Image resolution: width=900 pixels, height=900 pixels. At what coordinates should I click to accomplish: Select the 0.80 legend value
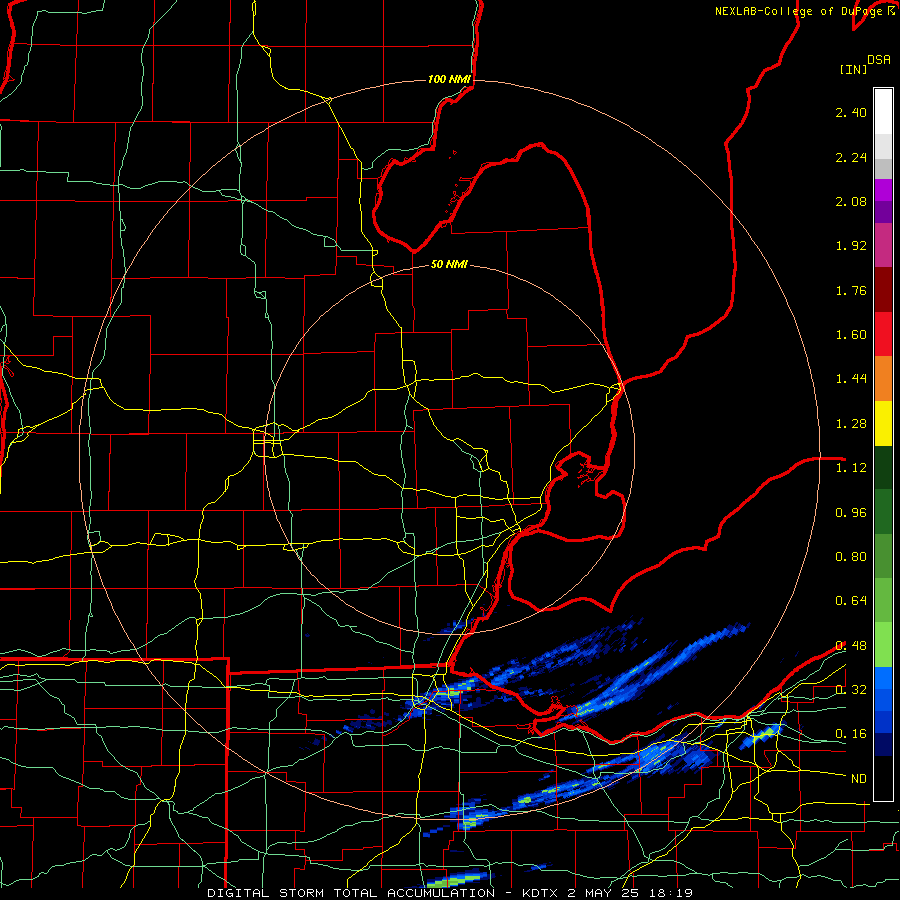pyautogui.click(x=851, y=557)
